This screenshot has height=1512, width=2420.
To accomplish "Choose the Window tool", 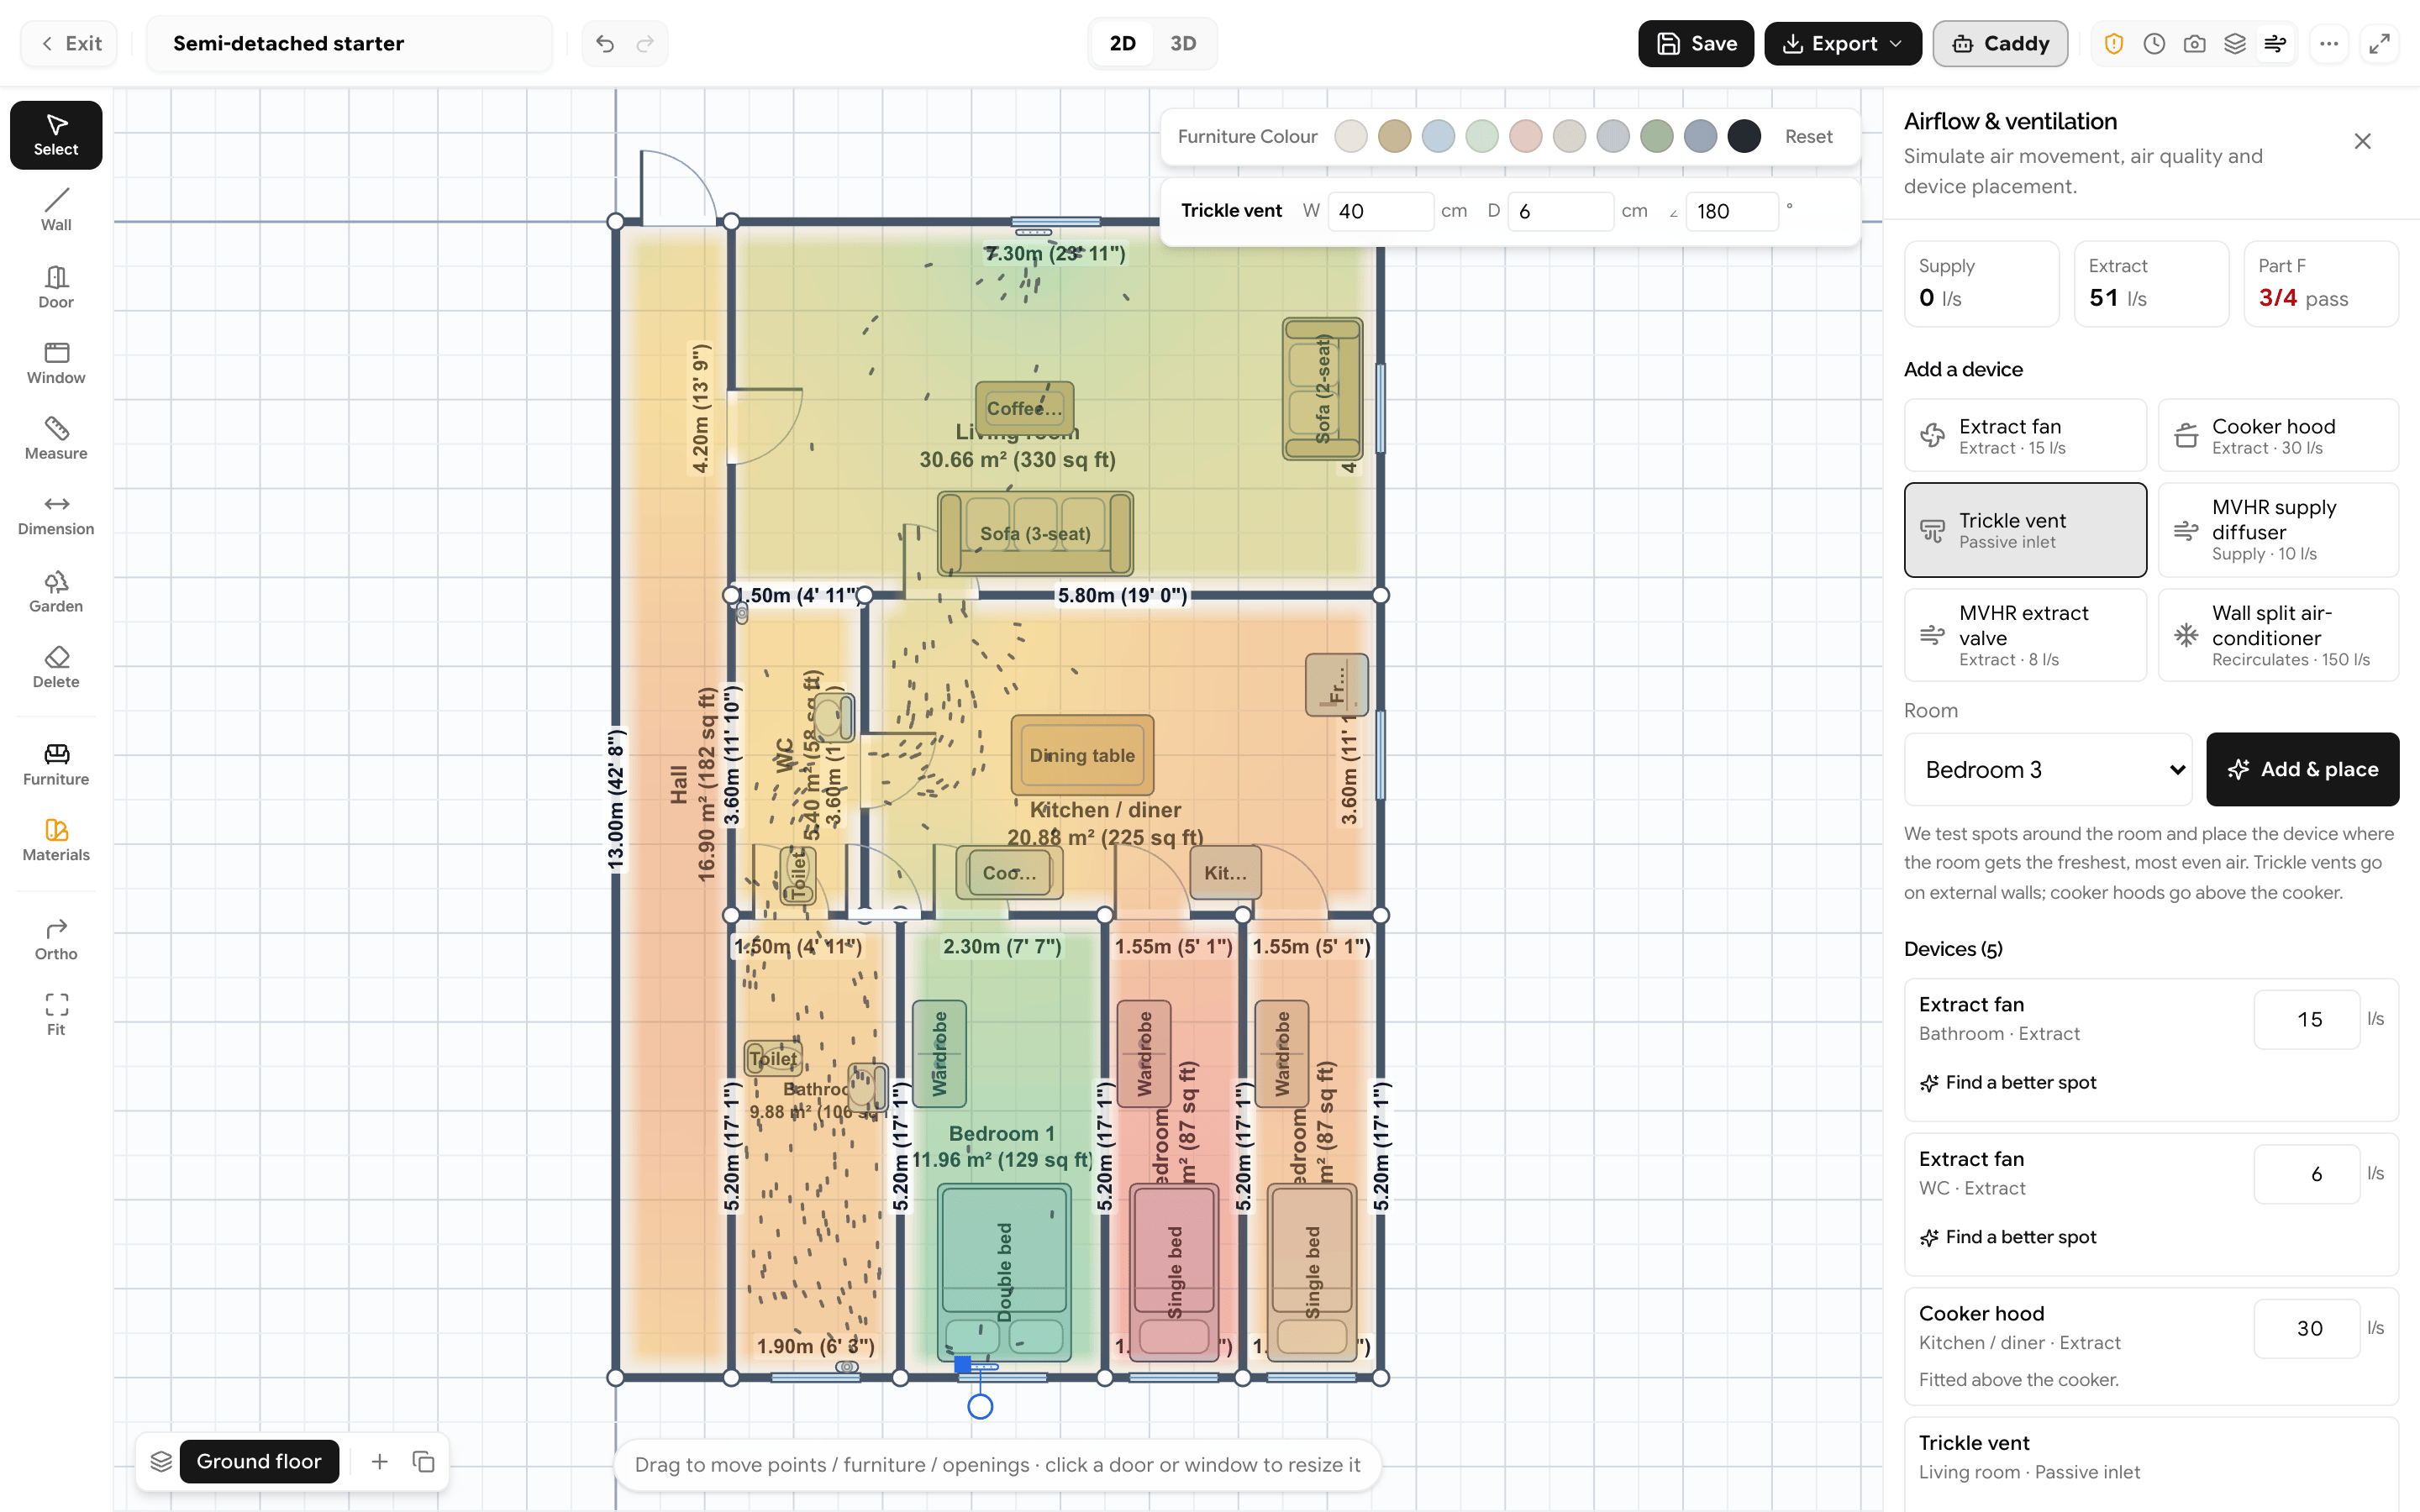I will pyautogui.click(x=56, y=363).
